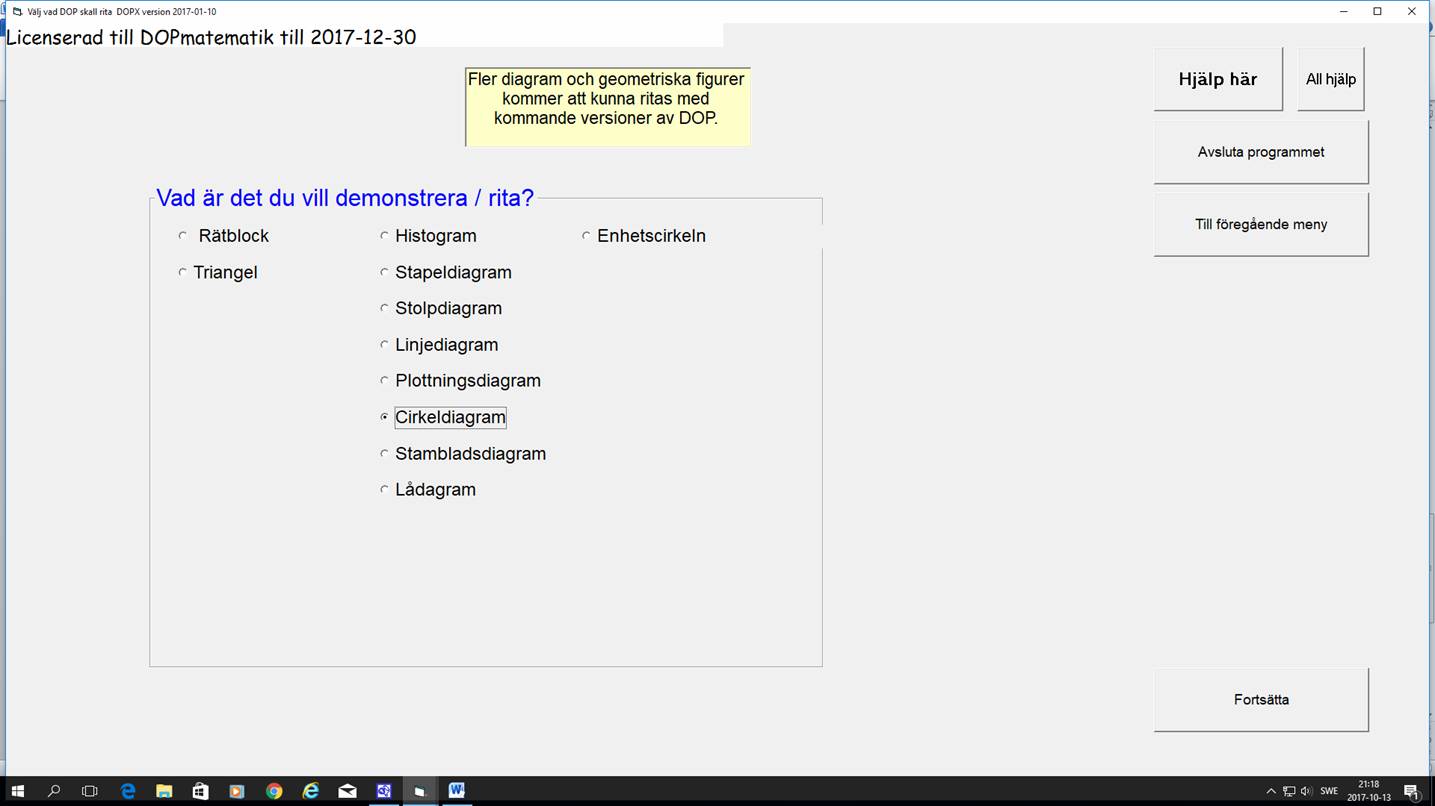This screenshot has width=1435, height=806.
Task: Open Microsoft Edge from the taskbar
Action: point(128,791)
